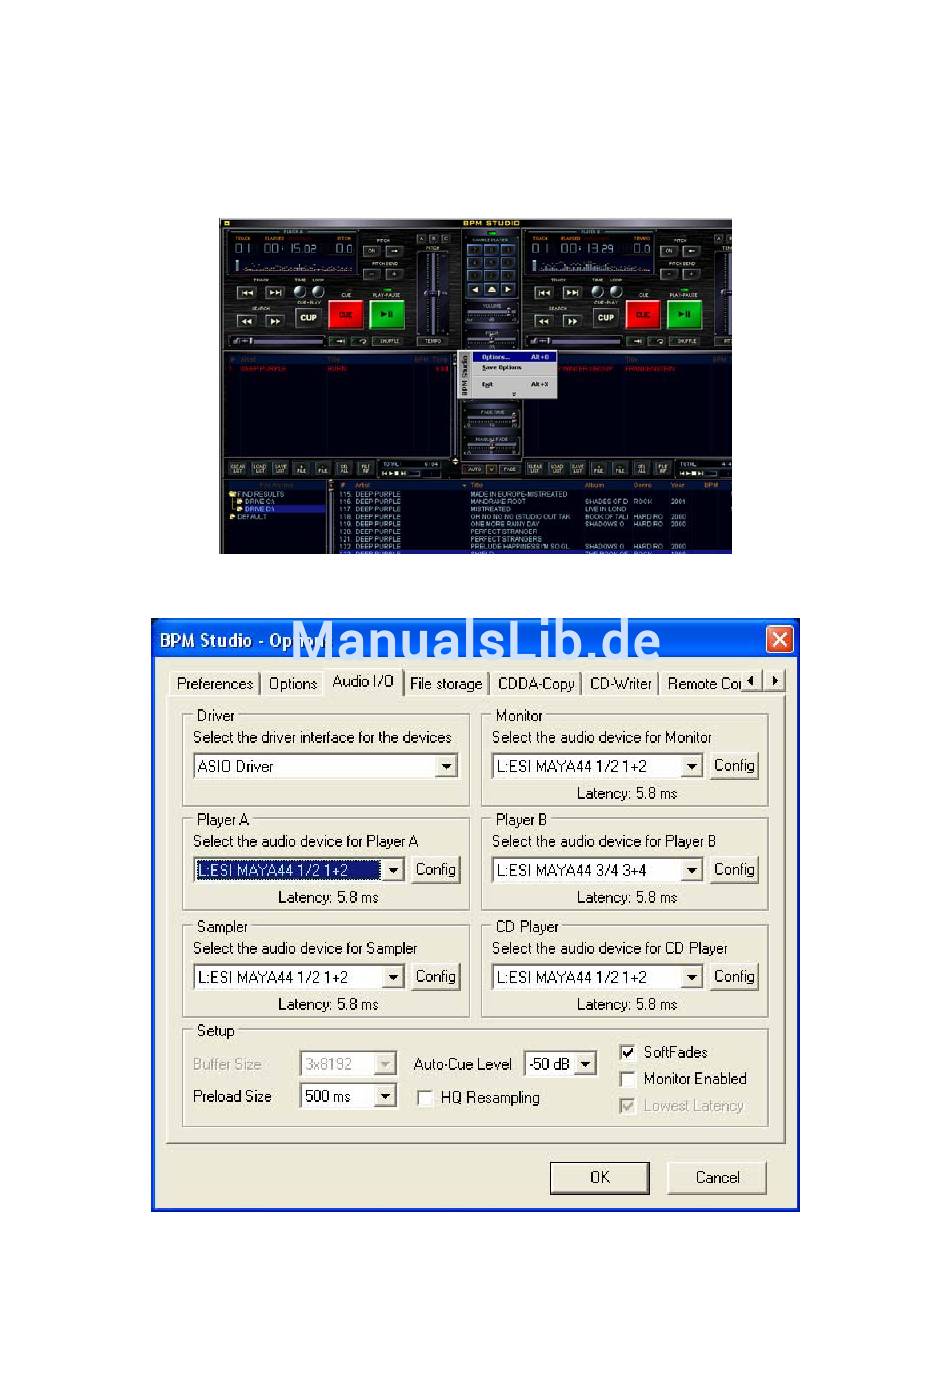The height and width of the screenshot is (1388, 950).
Task: Click Player B search fast-forward button
Action: (572, 321)
